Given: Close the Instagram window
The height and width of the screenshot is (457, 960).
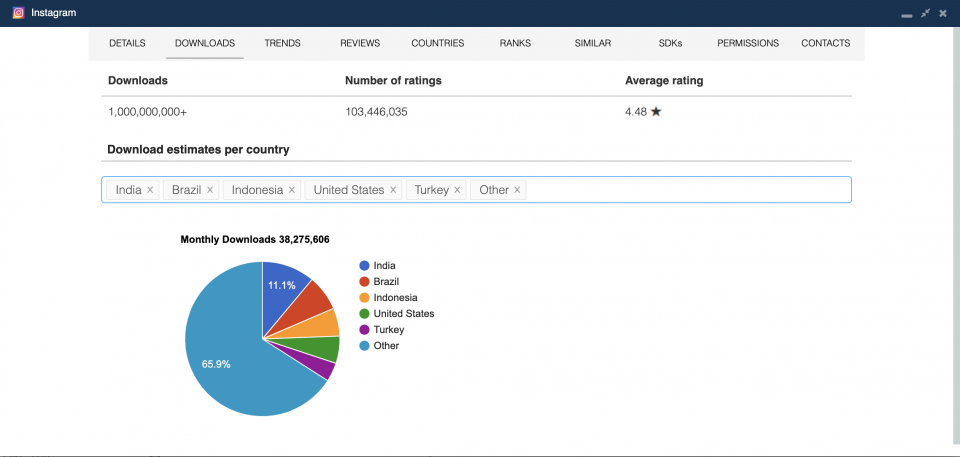Looking at the screenshot, I should point(943,13).
